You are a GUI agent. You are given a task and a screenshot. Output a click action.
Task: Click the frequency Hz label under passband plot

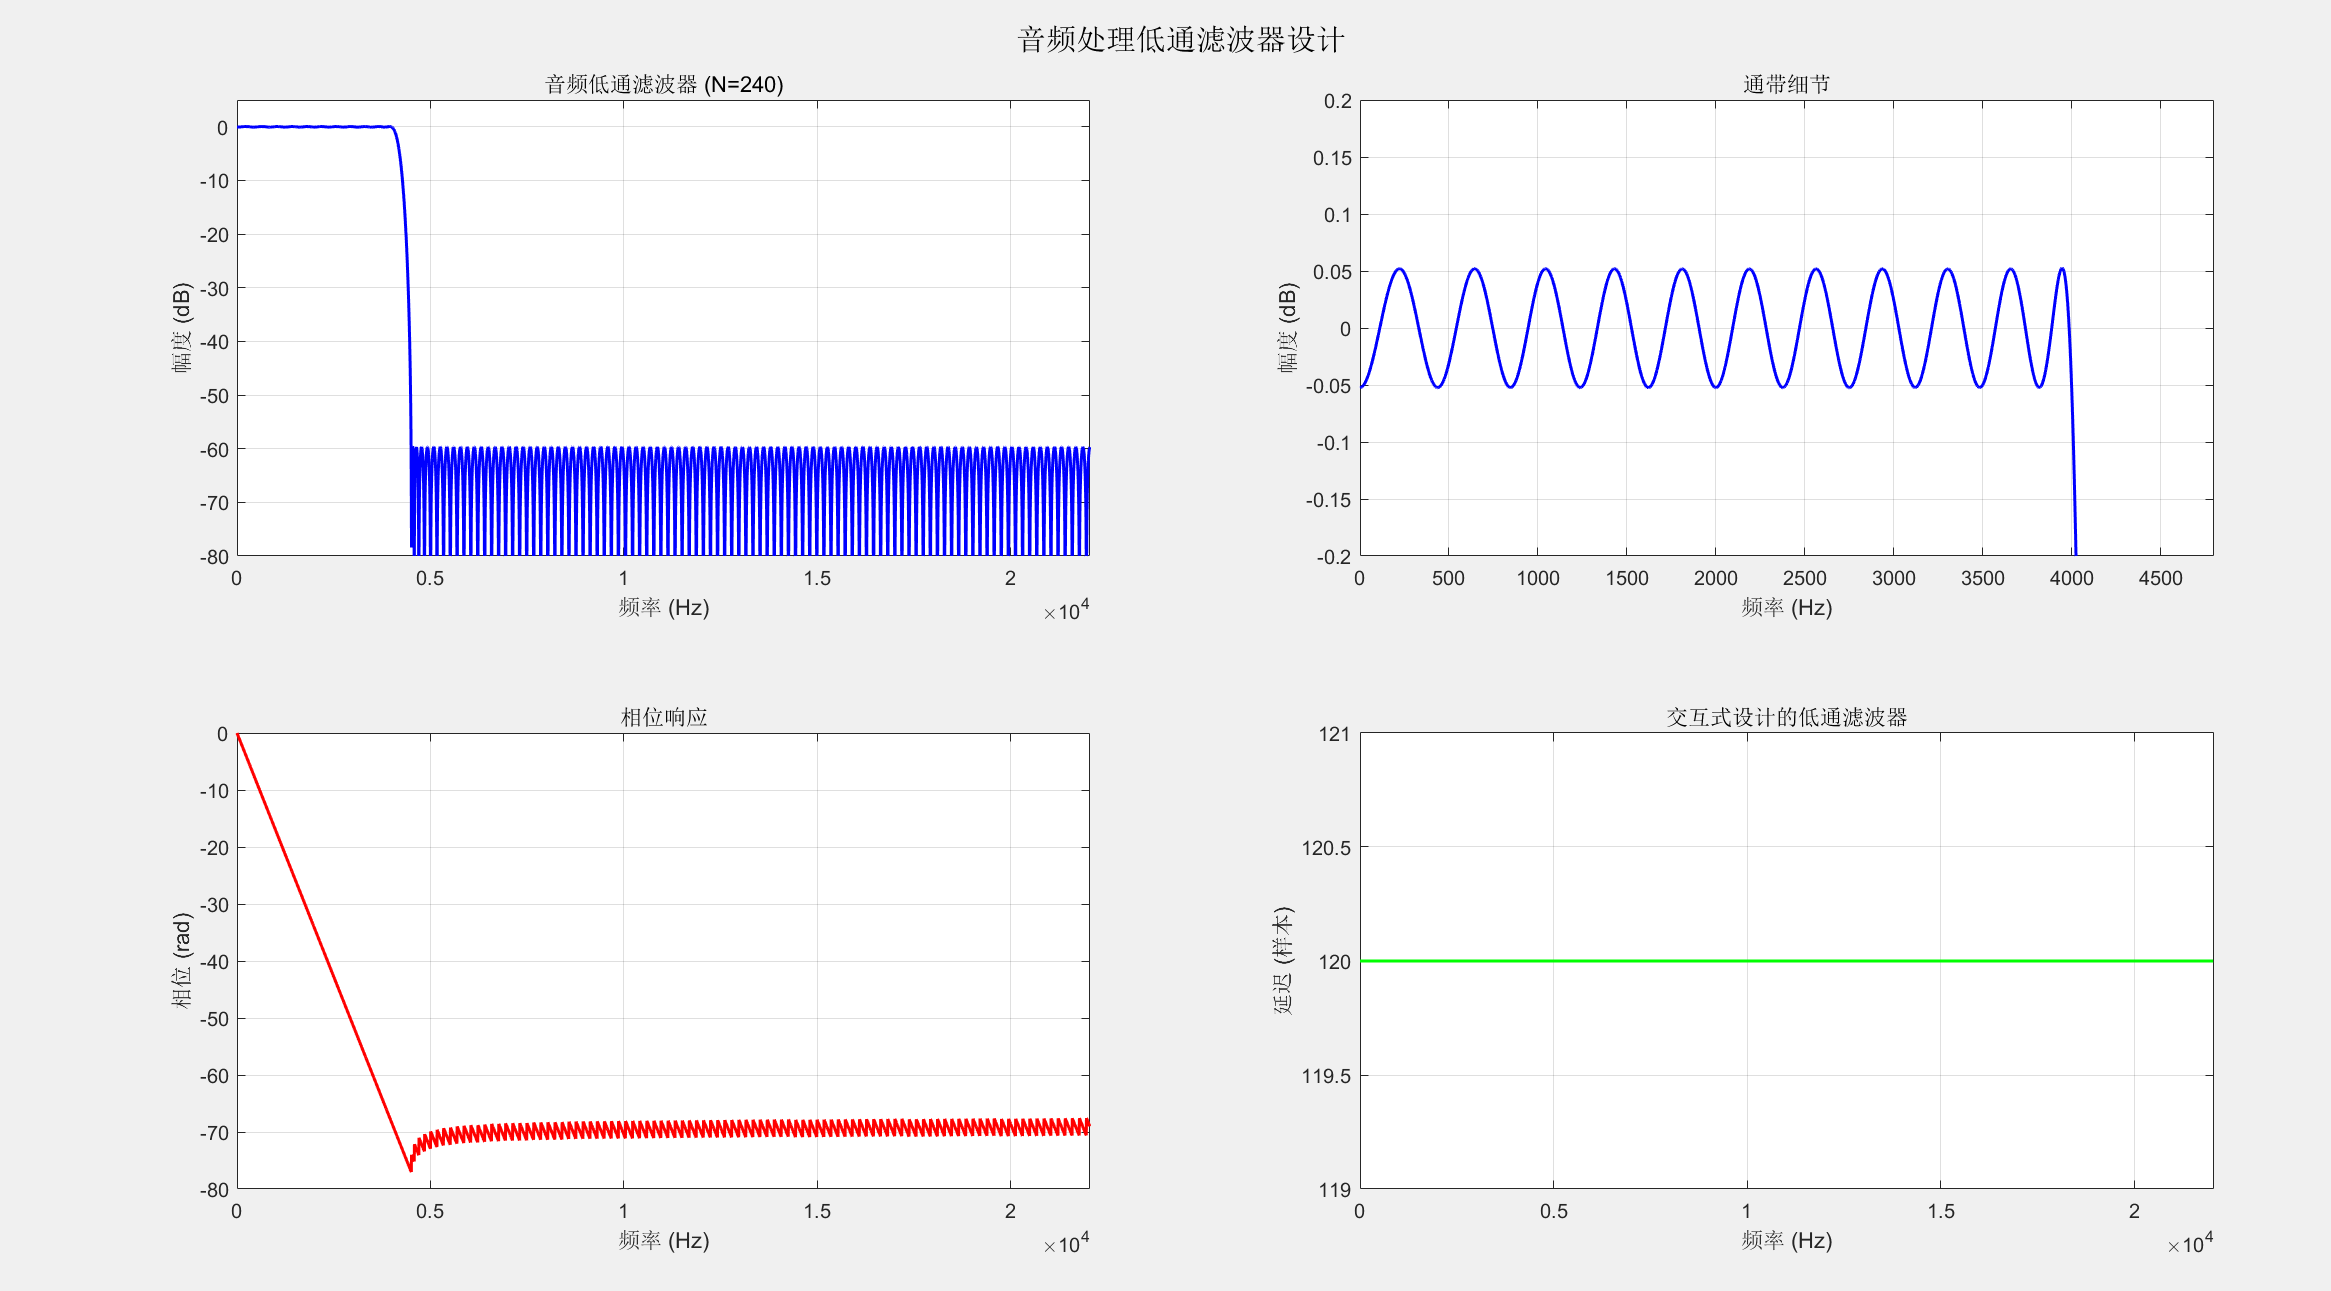(1786, 607)
